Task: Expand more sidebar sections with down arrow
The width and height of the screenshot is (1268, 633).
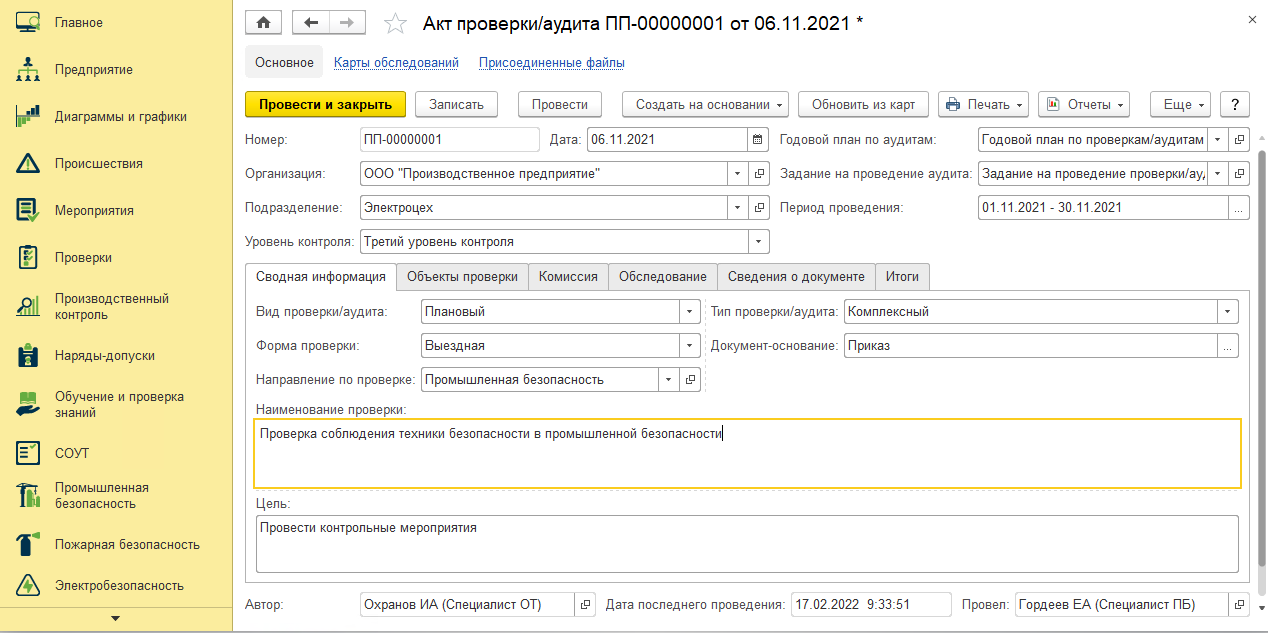Action: point(115,619)
